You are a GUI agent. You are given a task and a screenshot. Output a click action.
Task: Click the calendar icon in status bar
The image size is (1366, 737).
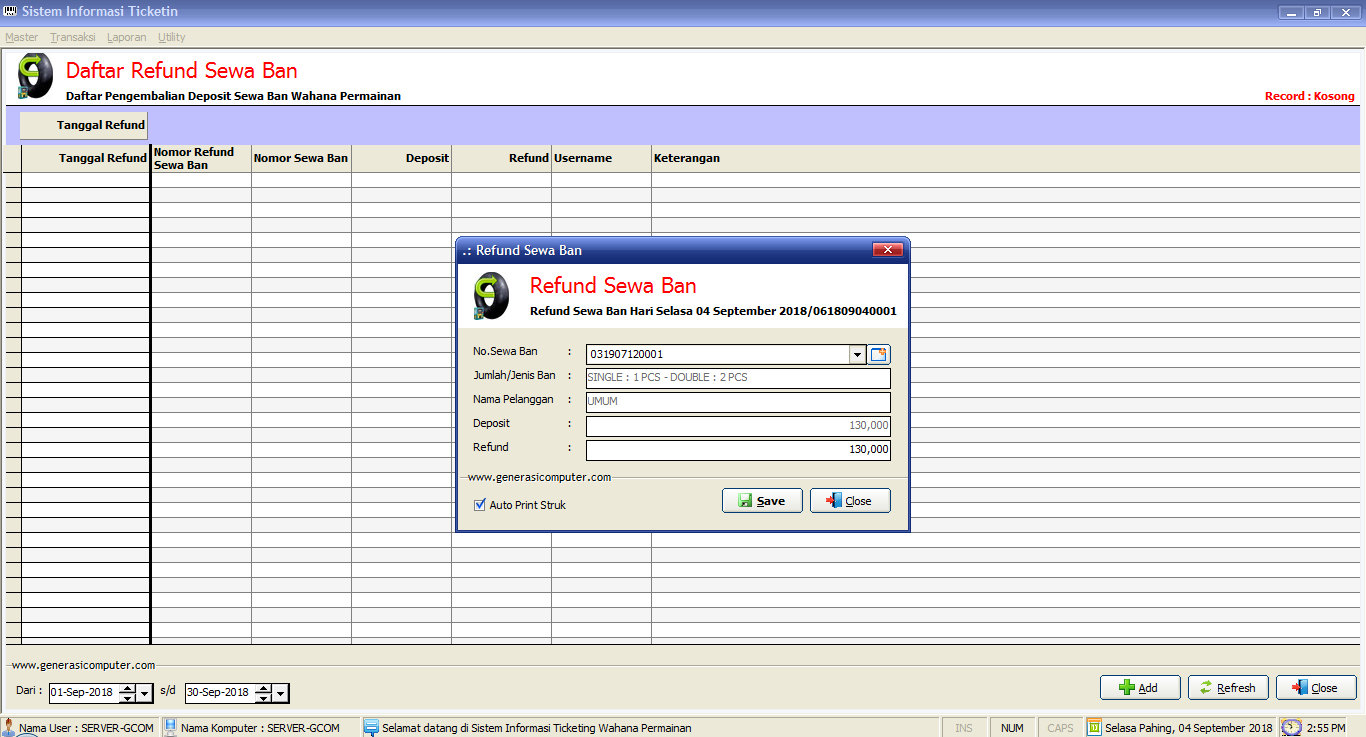[1094, 727]
